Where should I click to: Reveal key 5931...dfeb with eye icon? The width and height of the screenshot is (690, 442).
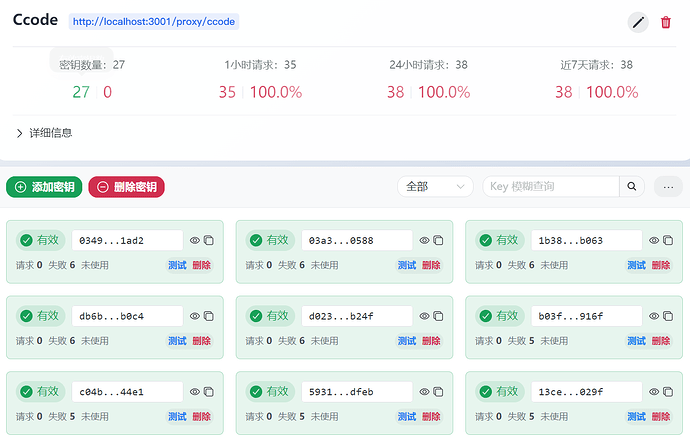[424, 392]
